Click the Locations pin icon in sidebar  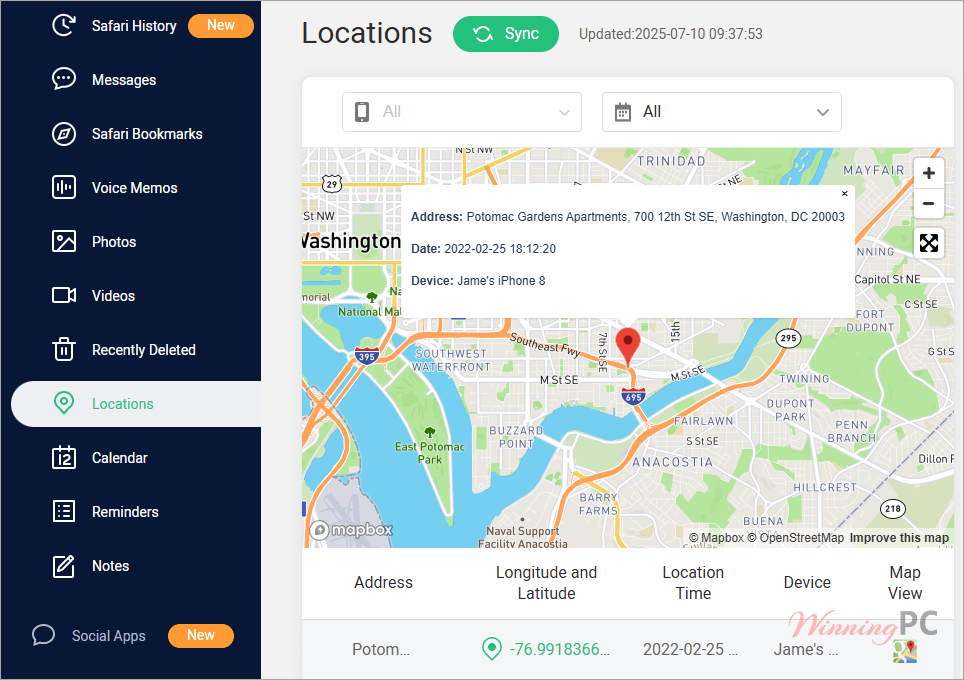point(64,403)
